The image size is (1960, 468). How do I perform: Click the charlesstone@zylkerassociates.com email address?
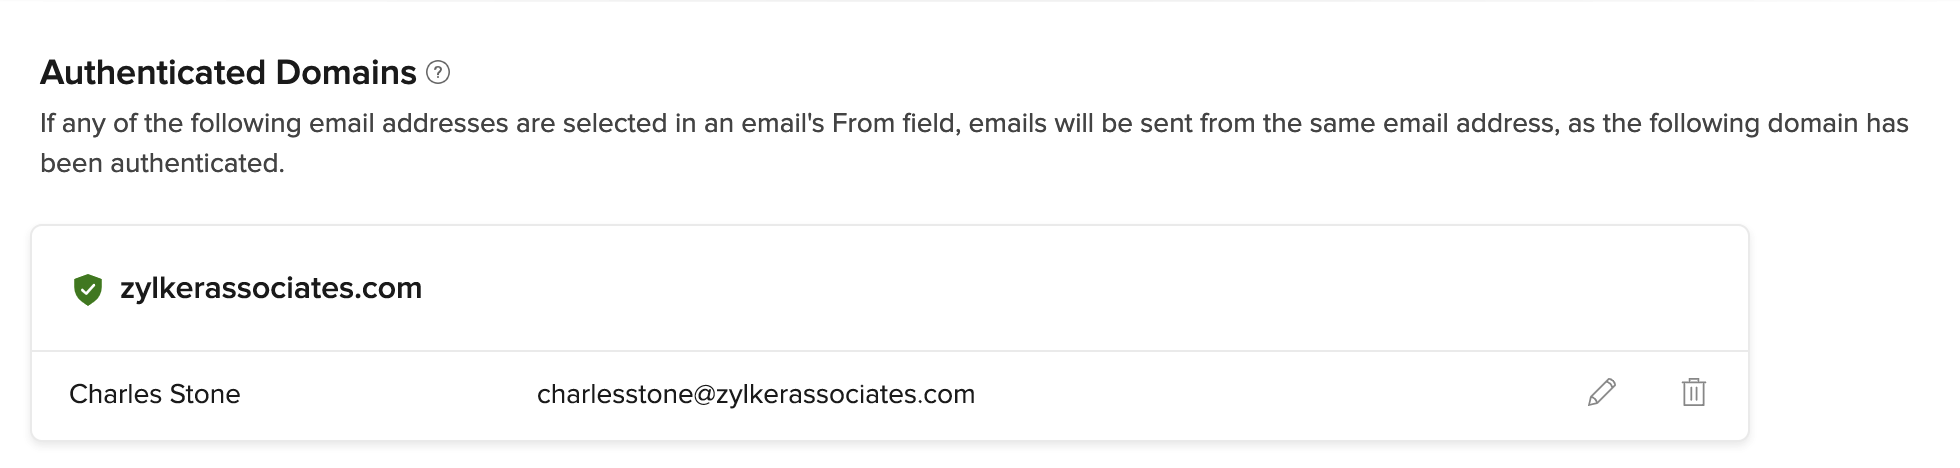point(755,394)
